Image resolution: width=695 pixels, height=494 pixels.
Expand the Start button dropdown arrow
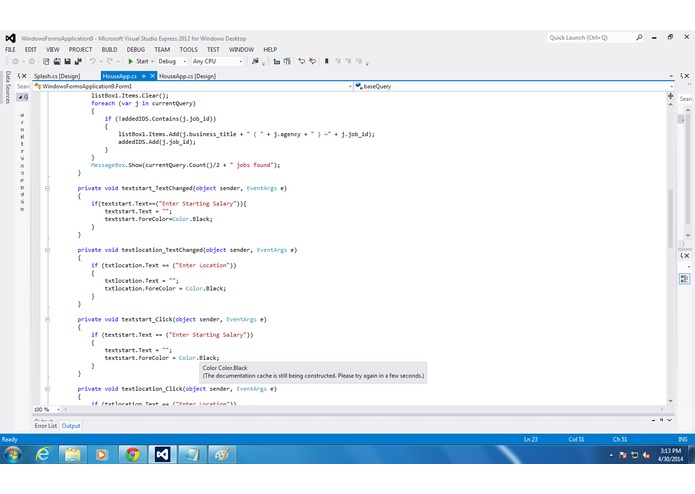pyautogui.click(x=152, y=62)
